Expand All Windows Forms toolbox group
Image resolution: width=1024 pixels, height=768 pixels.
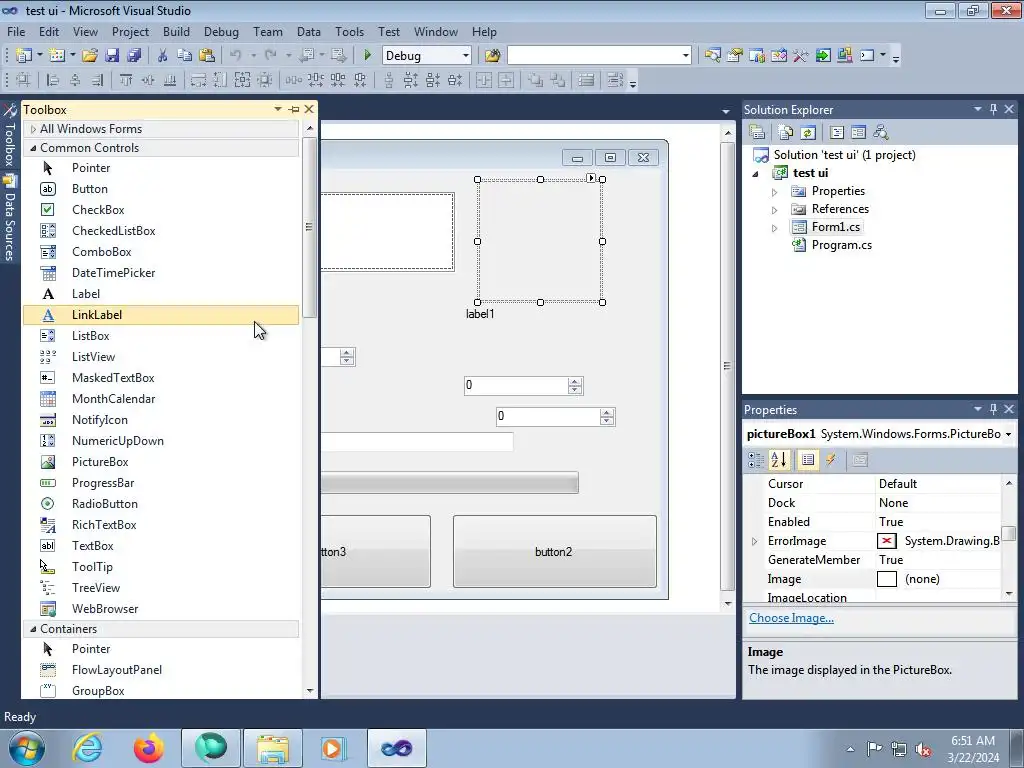[x=33, y=129]
